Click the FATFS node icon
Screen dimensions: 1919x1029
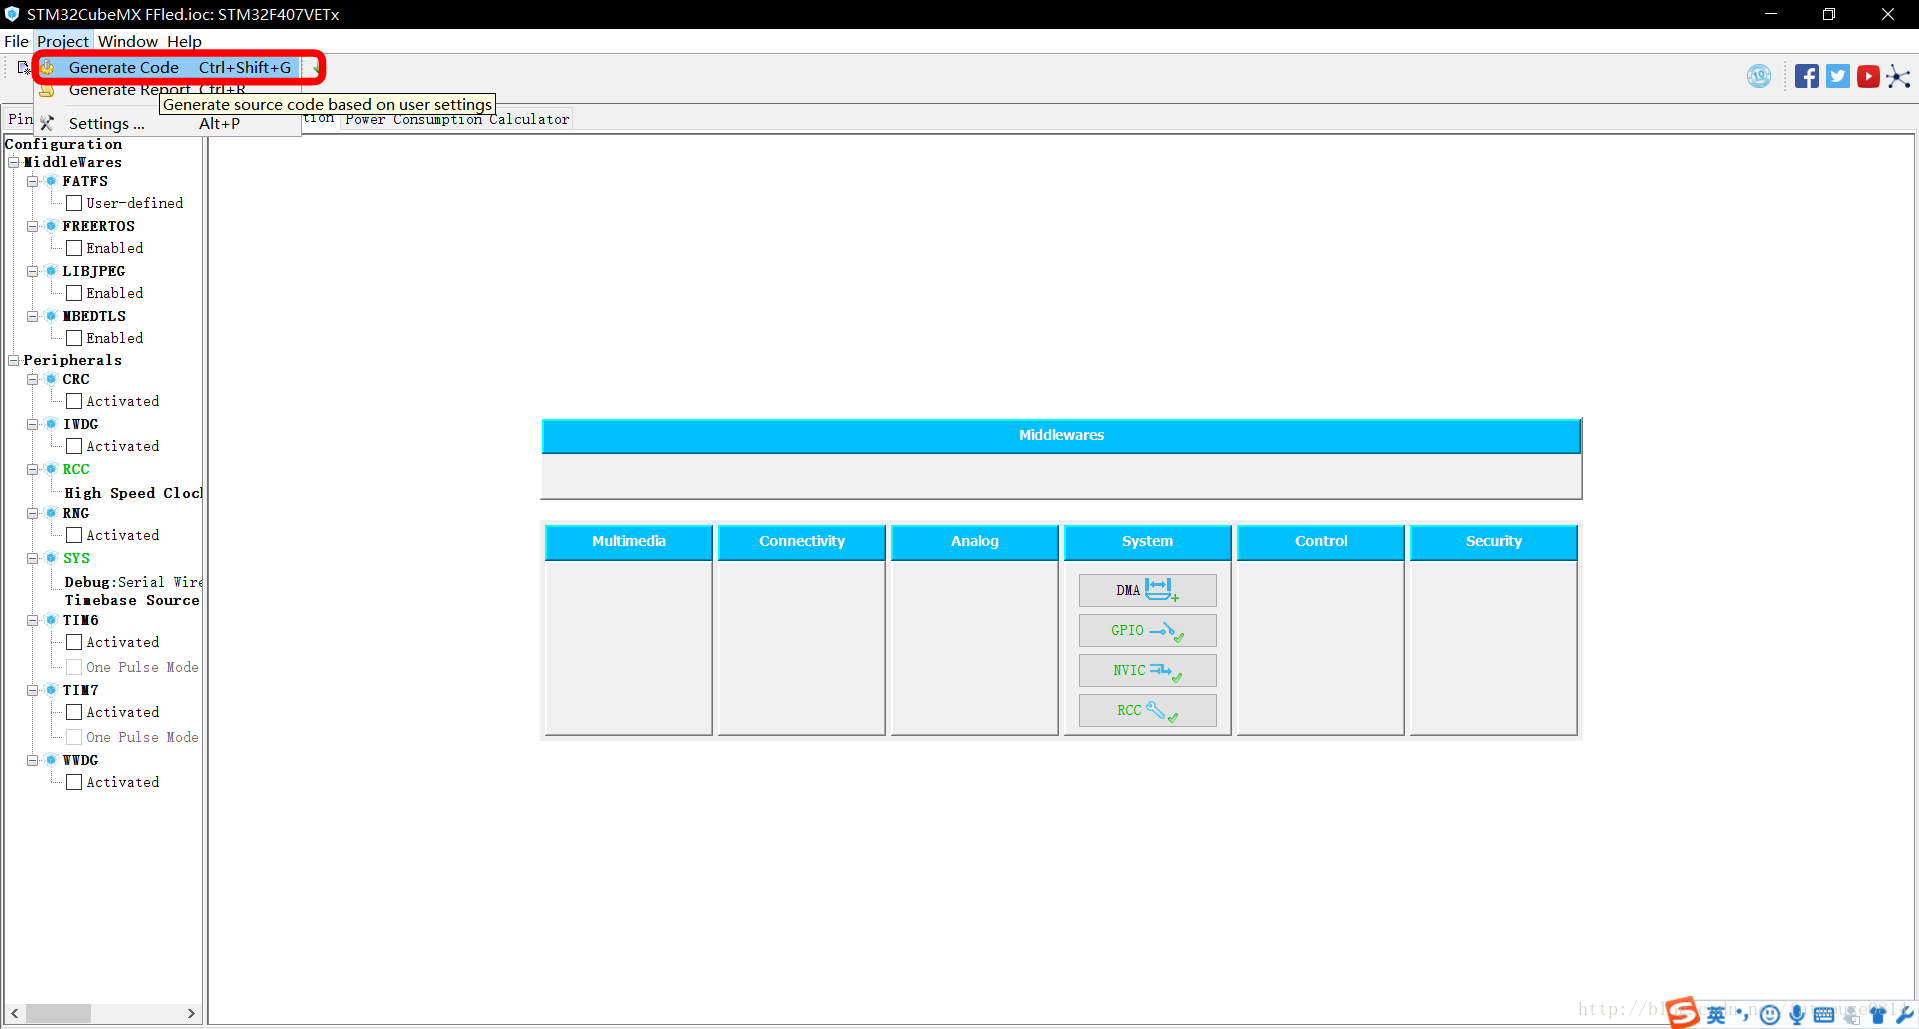51,181
